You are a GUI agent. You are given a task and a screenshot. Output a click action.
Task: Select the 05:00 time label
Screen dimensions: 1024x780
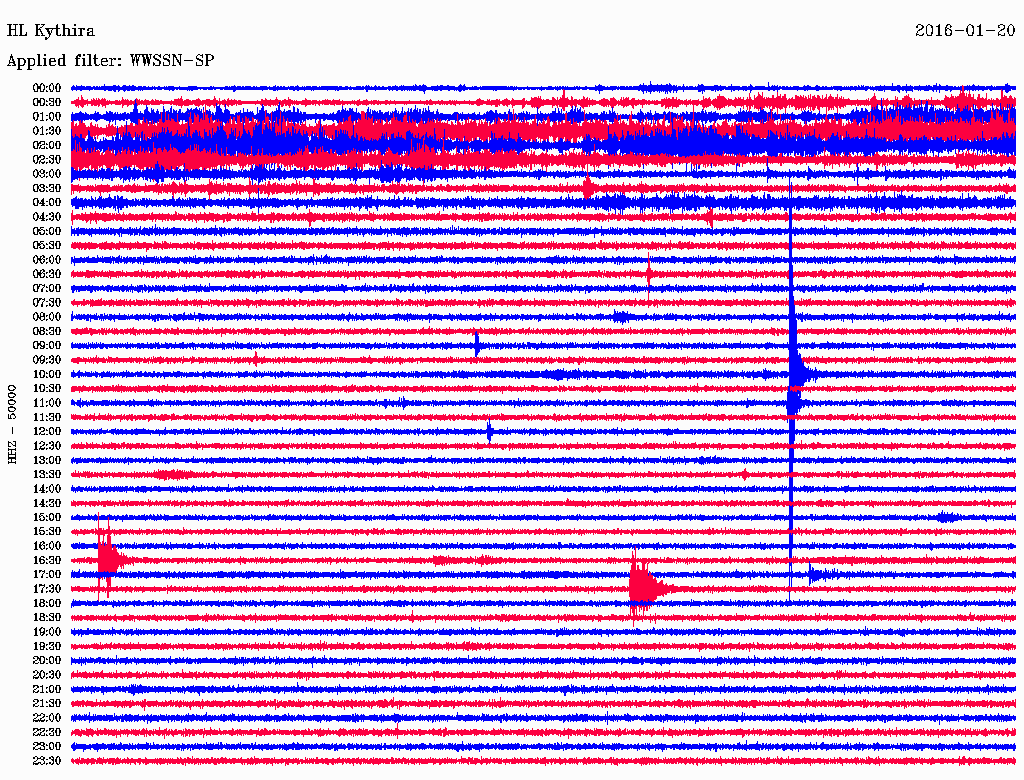pyautogui.click(x=47, y=231)
